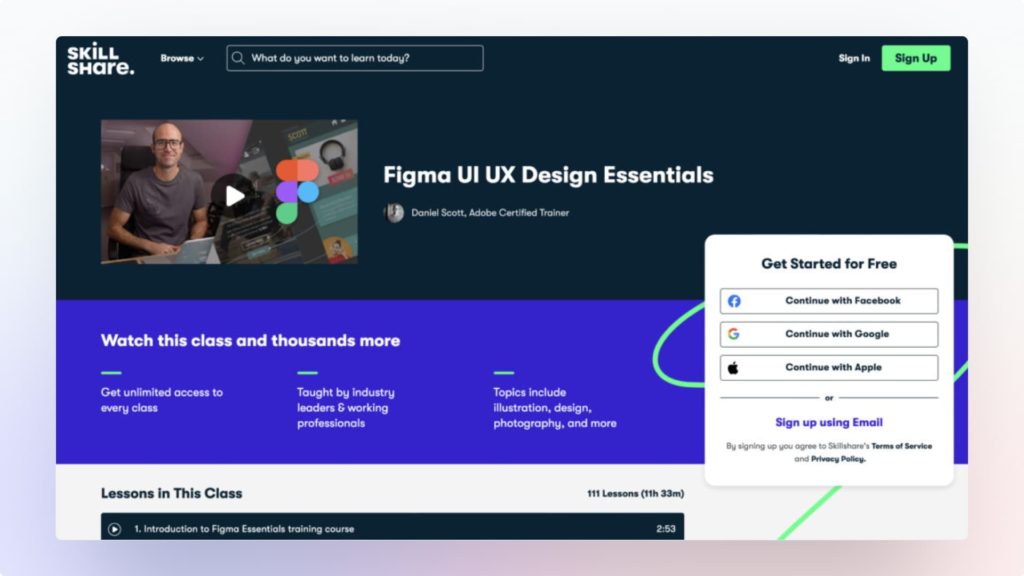The image size is (1024, 576).
Task: Click the play icon beside lesson 1
Action: (x=113, y=529)
